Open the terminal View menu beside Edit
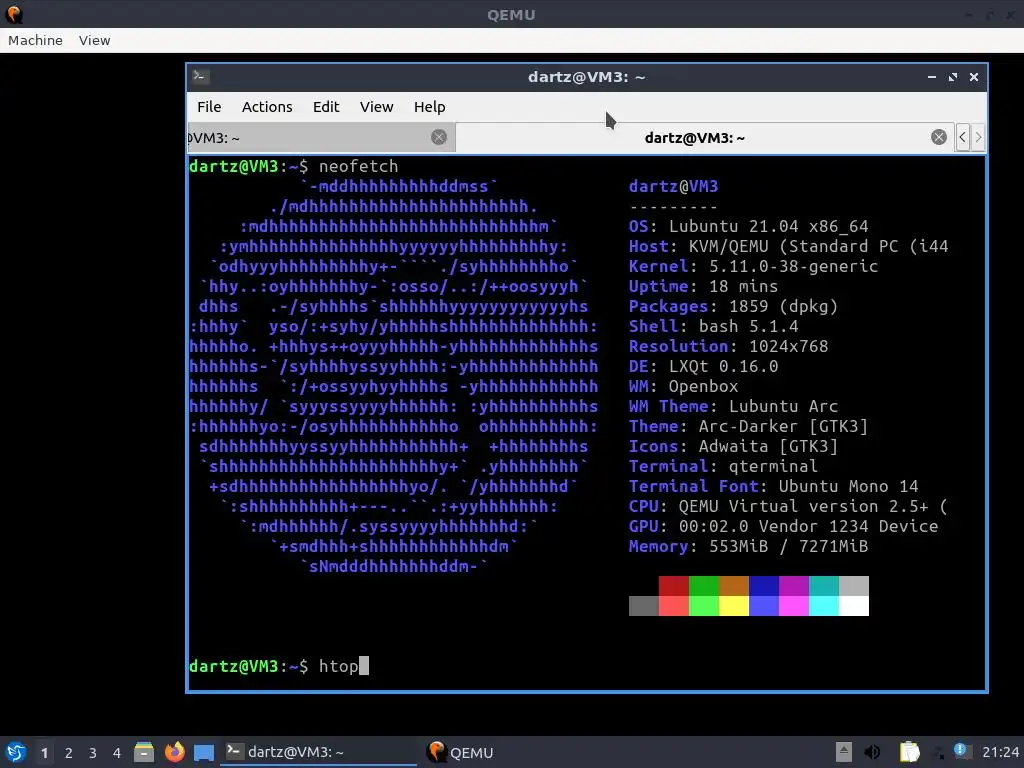Image resolution: width=1024 pixels, height=768 pixels. [376, 106]
